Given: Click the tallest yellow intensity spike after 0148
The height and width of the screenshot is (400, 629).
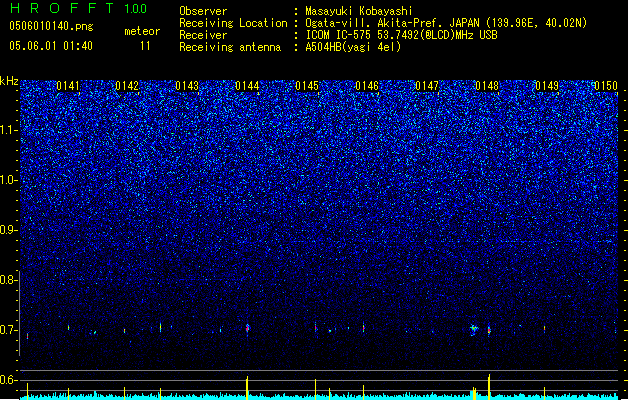Looking at the screenshot, I should 489,387.
